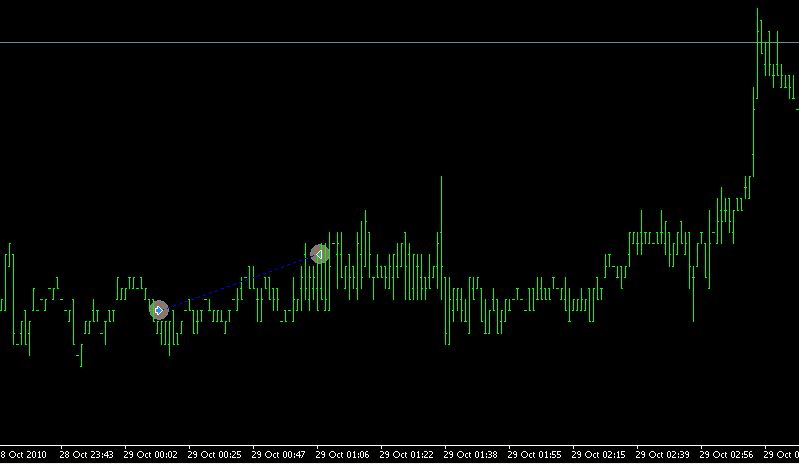Screen dimensions: 799x464
Task: Click the Oct 2010 date label on axis
Action: [x=23, y=454]
